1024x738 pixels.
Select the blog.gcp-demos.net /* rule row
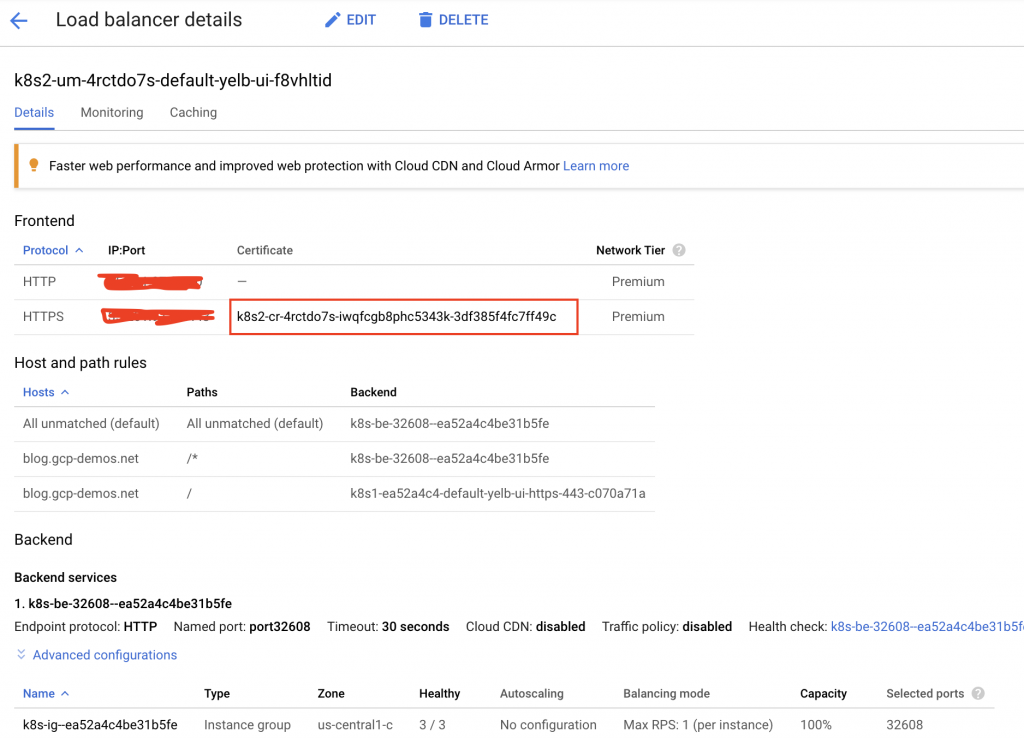(x=81, y=458)
